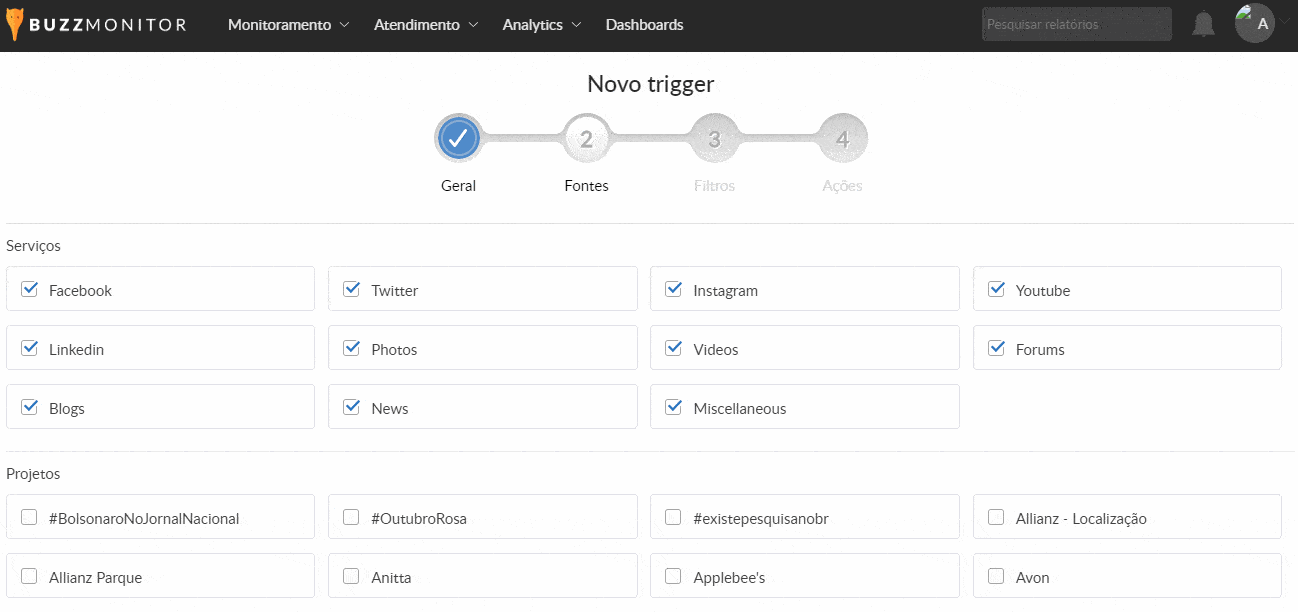Check the Avon project checkbox
The height and width of the screenshot is (612, 1298).
(x=996, y=577)
